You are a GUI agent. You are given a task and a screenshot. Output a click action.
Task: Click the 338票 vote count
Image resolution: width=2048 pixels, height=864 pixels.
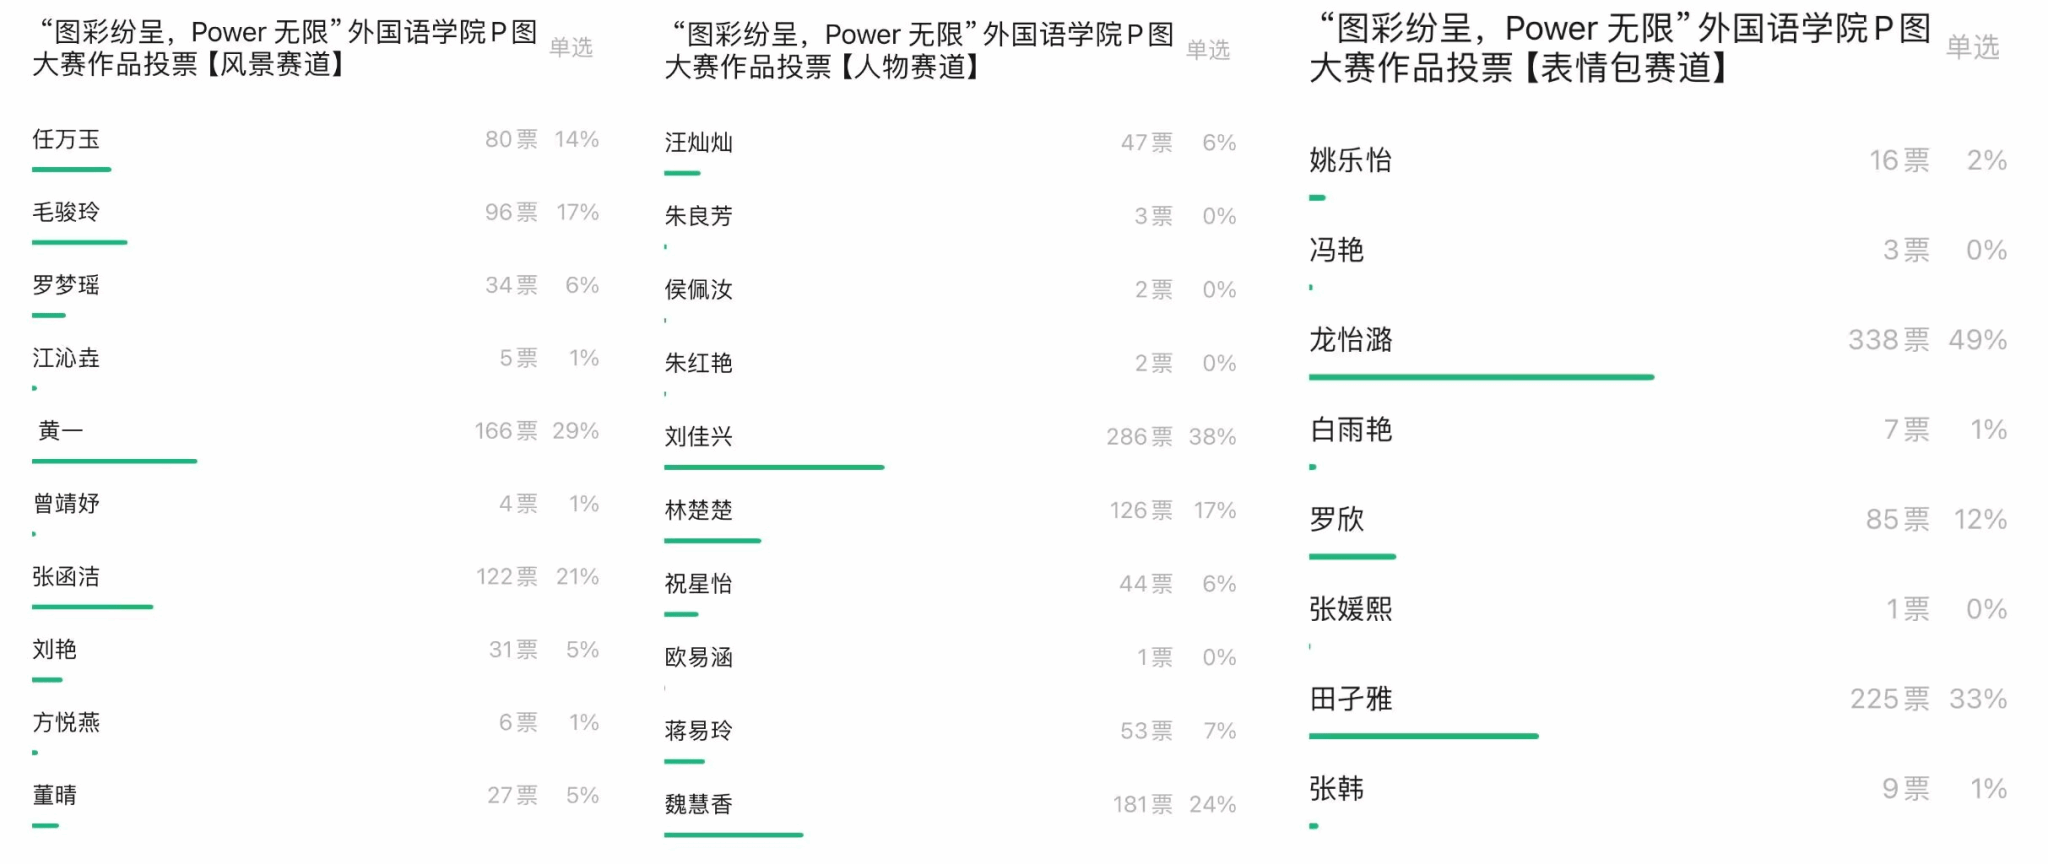click(1888, 340)
